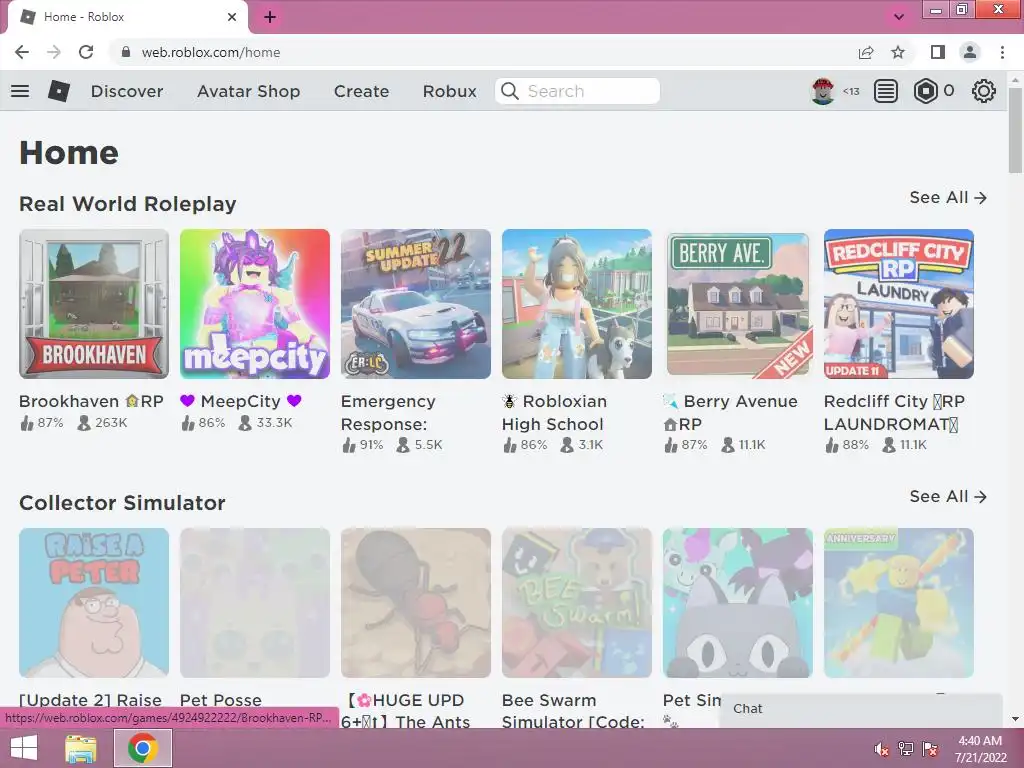The image size is (1024, 768).
Task: Open the tab search dropdown chevron
Action: click(x=899, y=17)
